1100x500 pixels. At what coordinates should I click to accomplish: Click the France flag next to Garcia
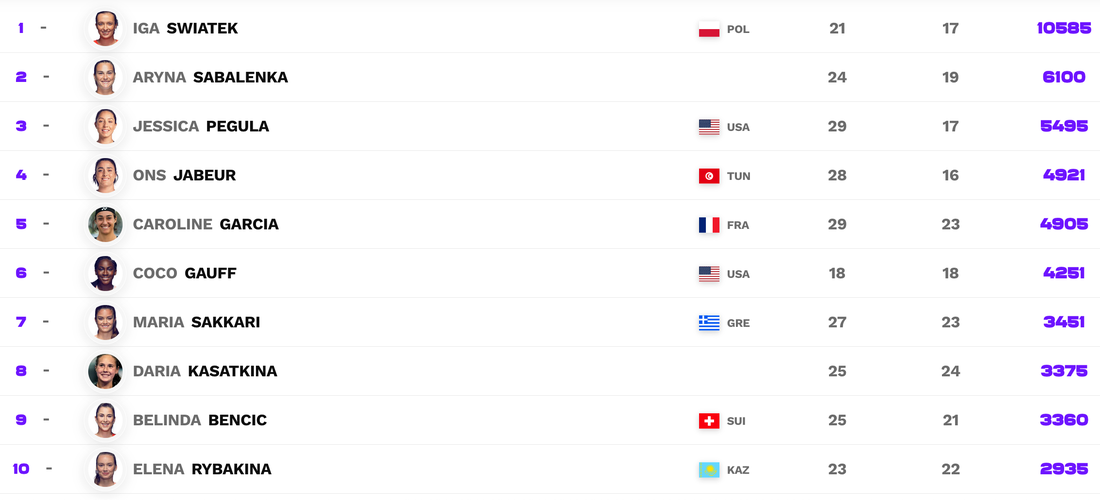[x=709, y=225]
